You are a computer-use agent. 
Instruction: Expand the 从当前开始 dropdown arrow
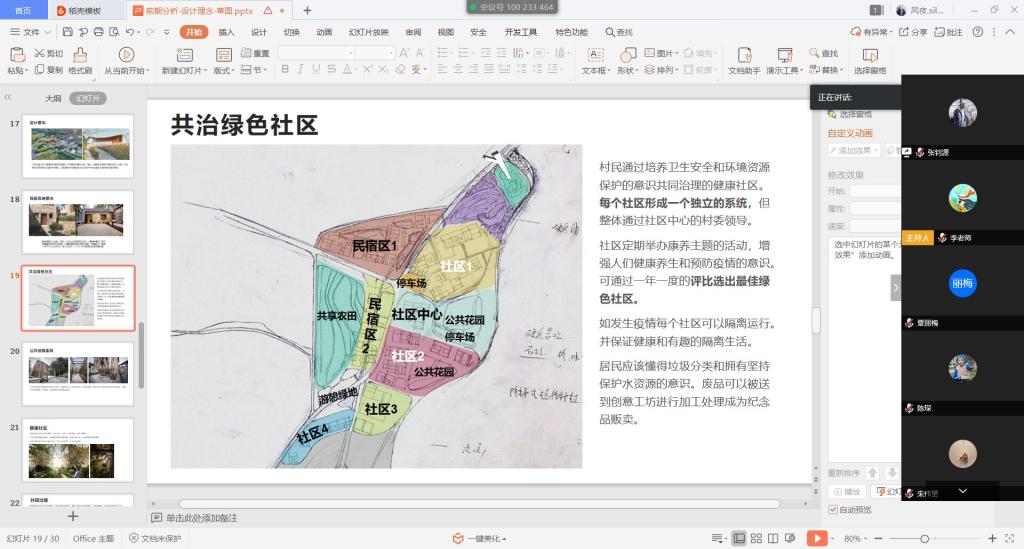point(150,71)
